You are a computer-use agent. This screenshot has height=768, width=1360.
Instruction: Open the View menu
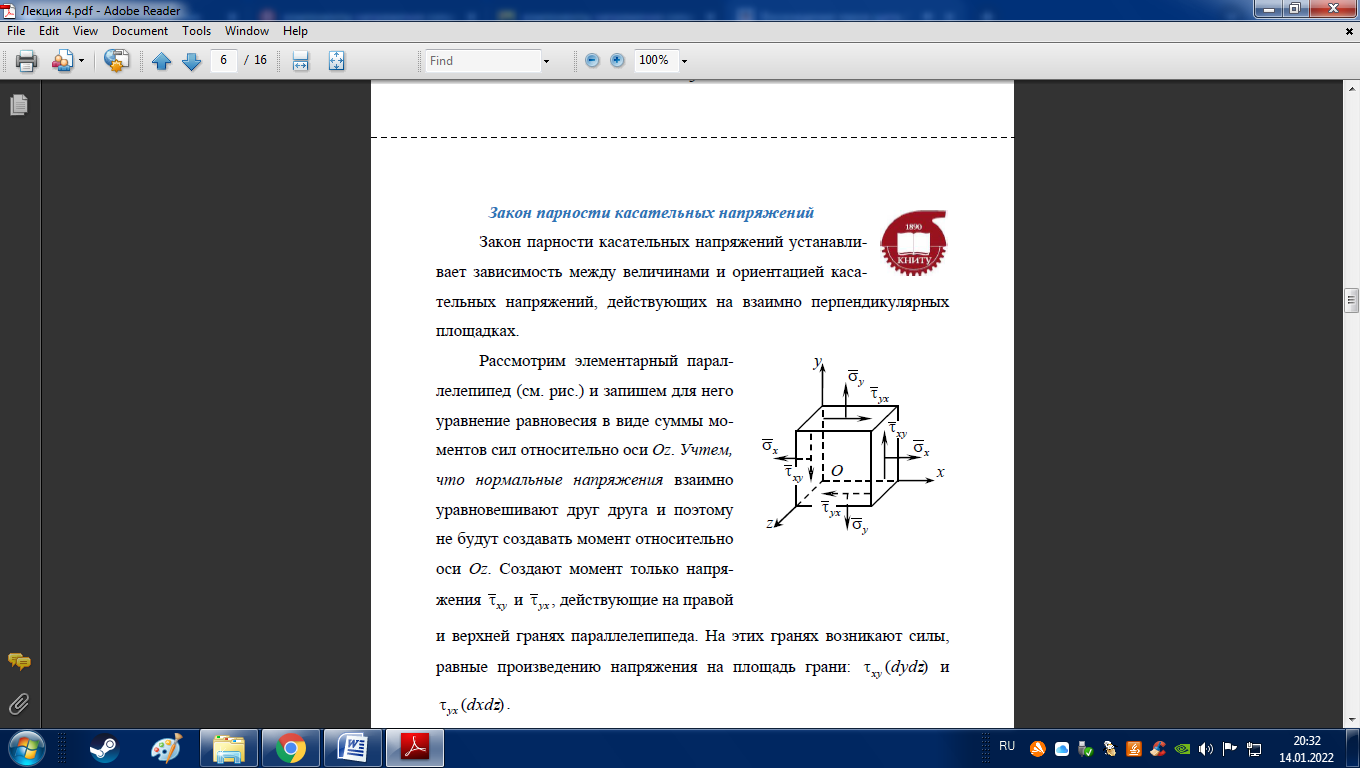(85, 31)
